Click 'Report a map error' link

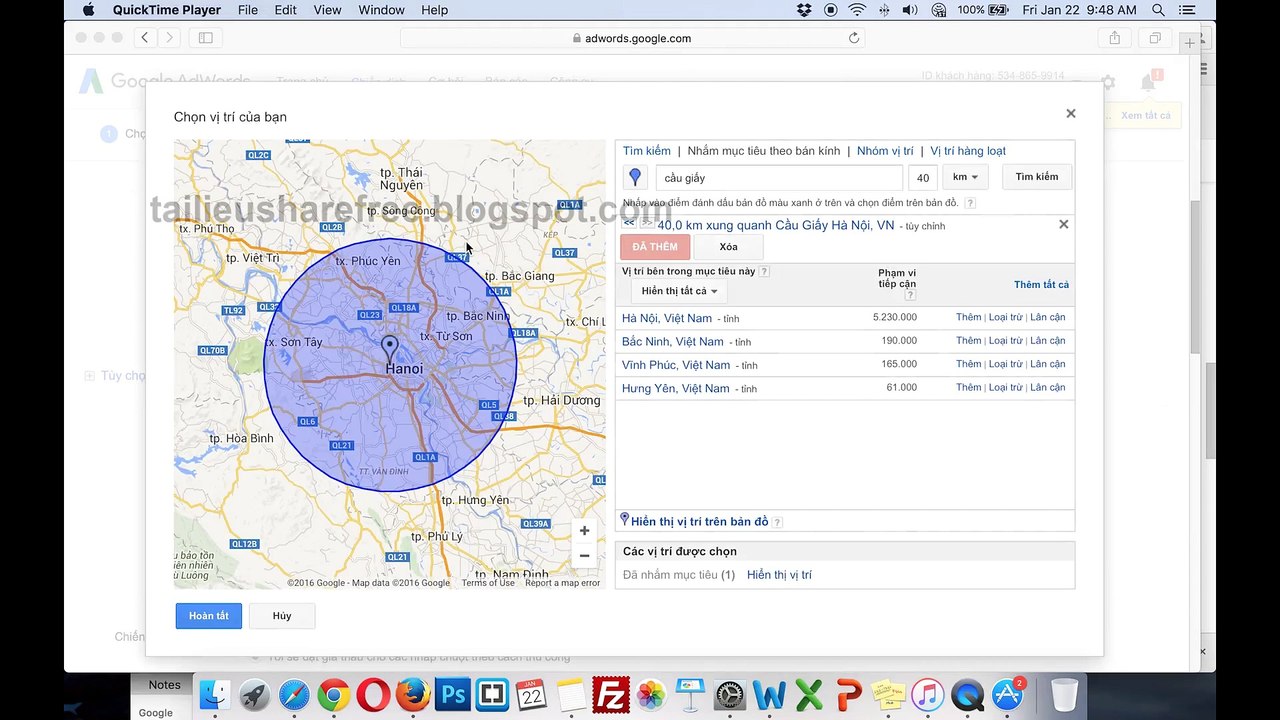pos(562,583)
